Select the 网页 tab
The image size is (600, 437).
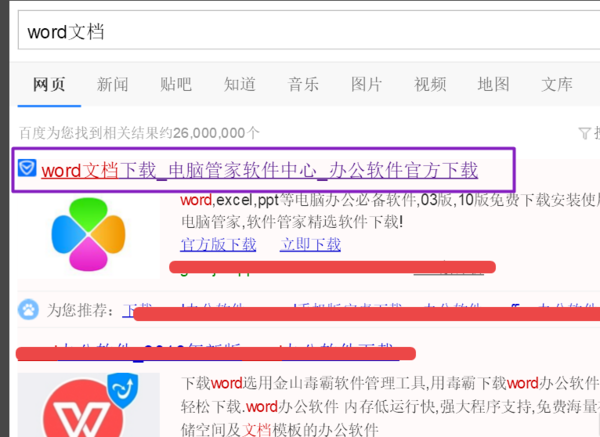pyautogui.click(x=49, y=84)
